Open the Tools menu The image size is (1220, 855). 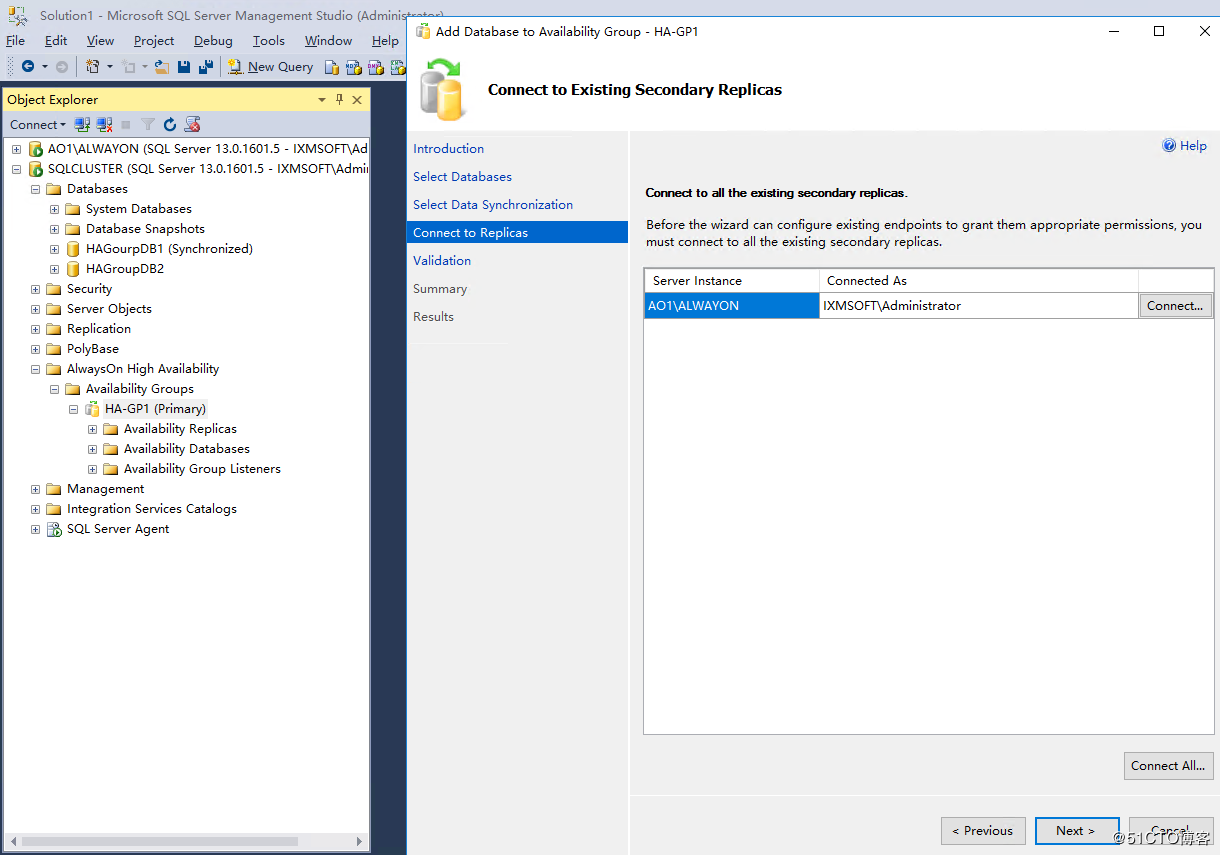tap(267, 40)
